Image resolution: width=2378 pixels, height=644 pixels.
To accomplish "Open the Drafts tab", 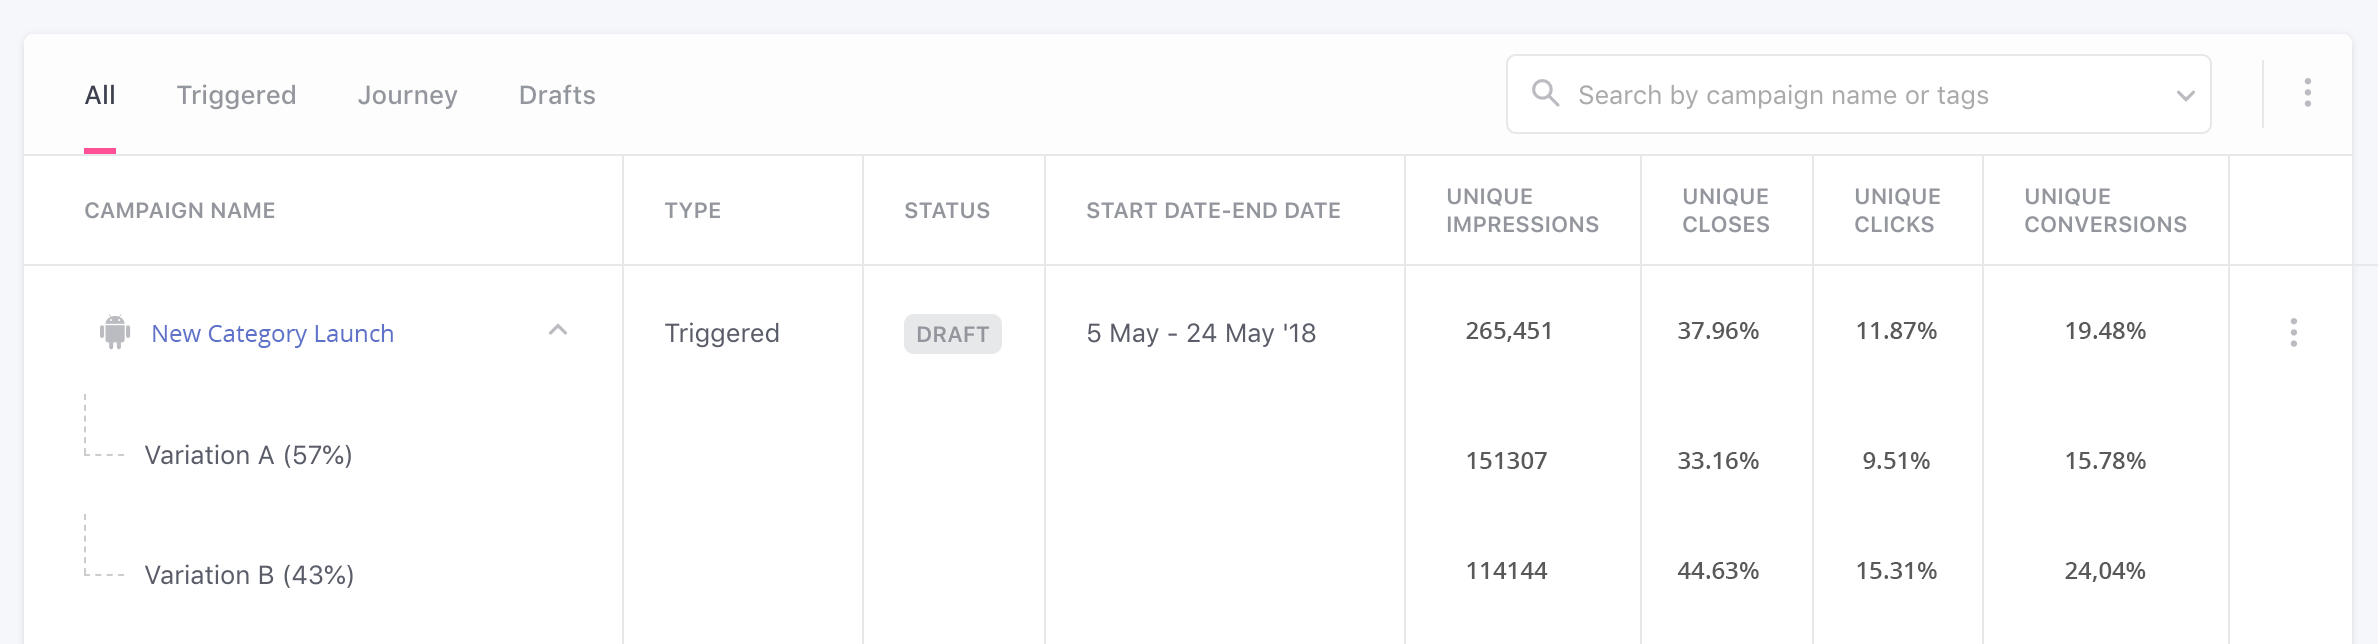I will tap(557, 95).
